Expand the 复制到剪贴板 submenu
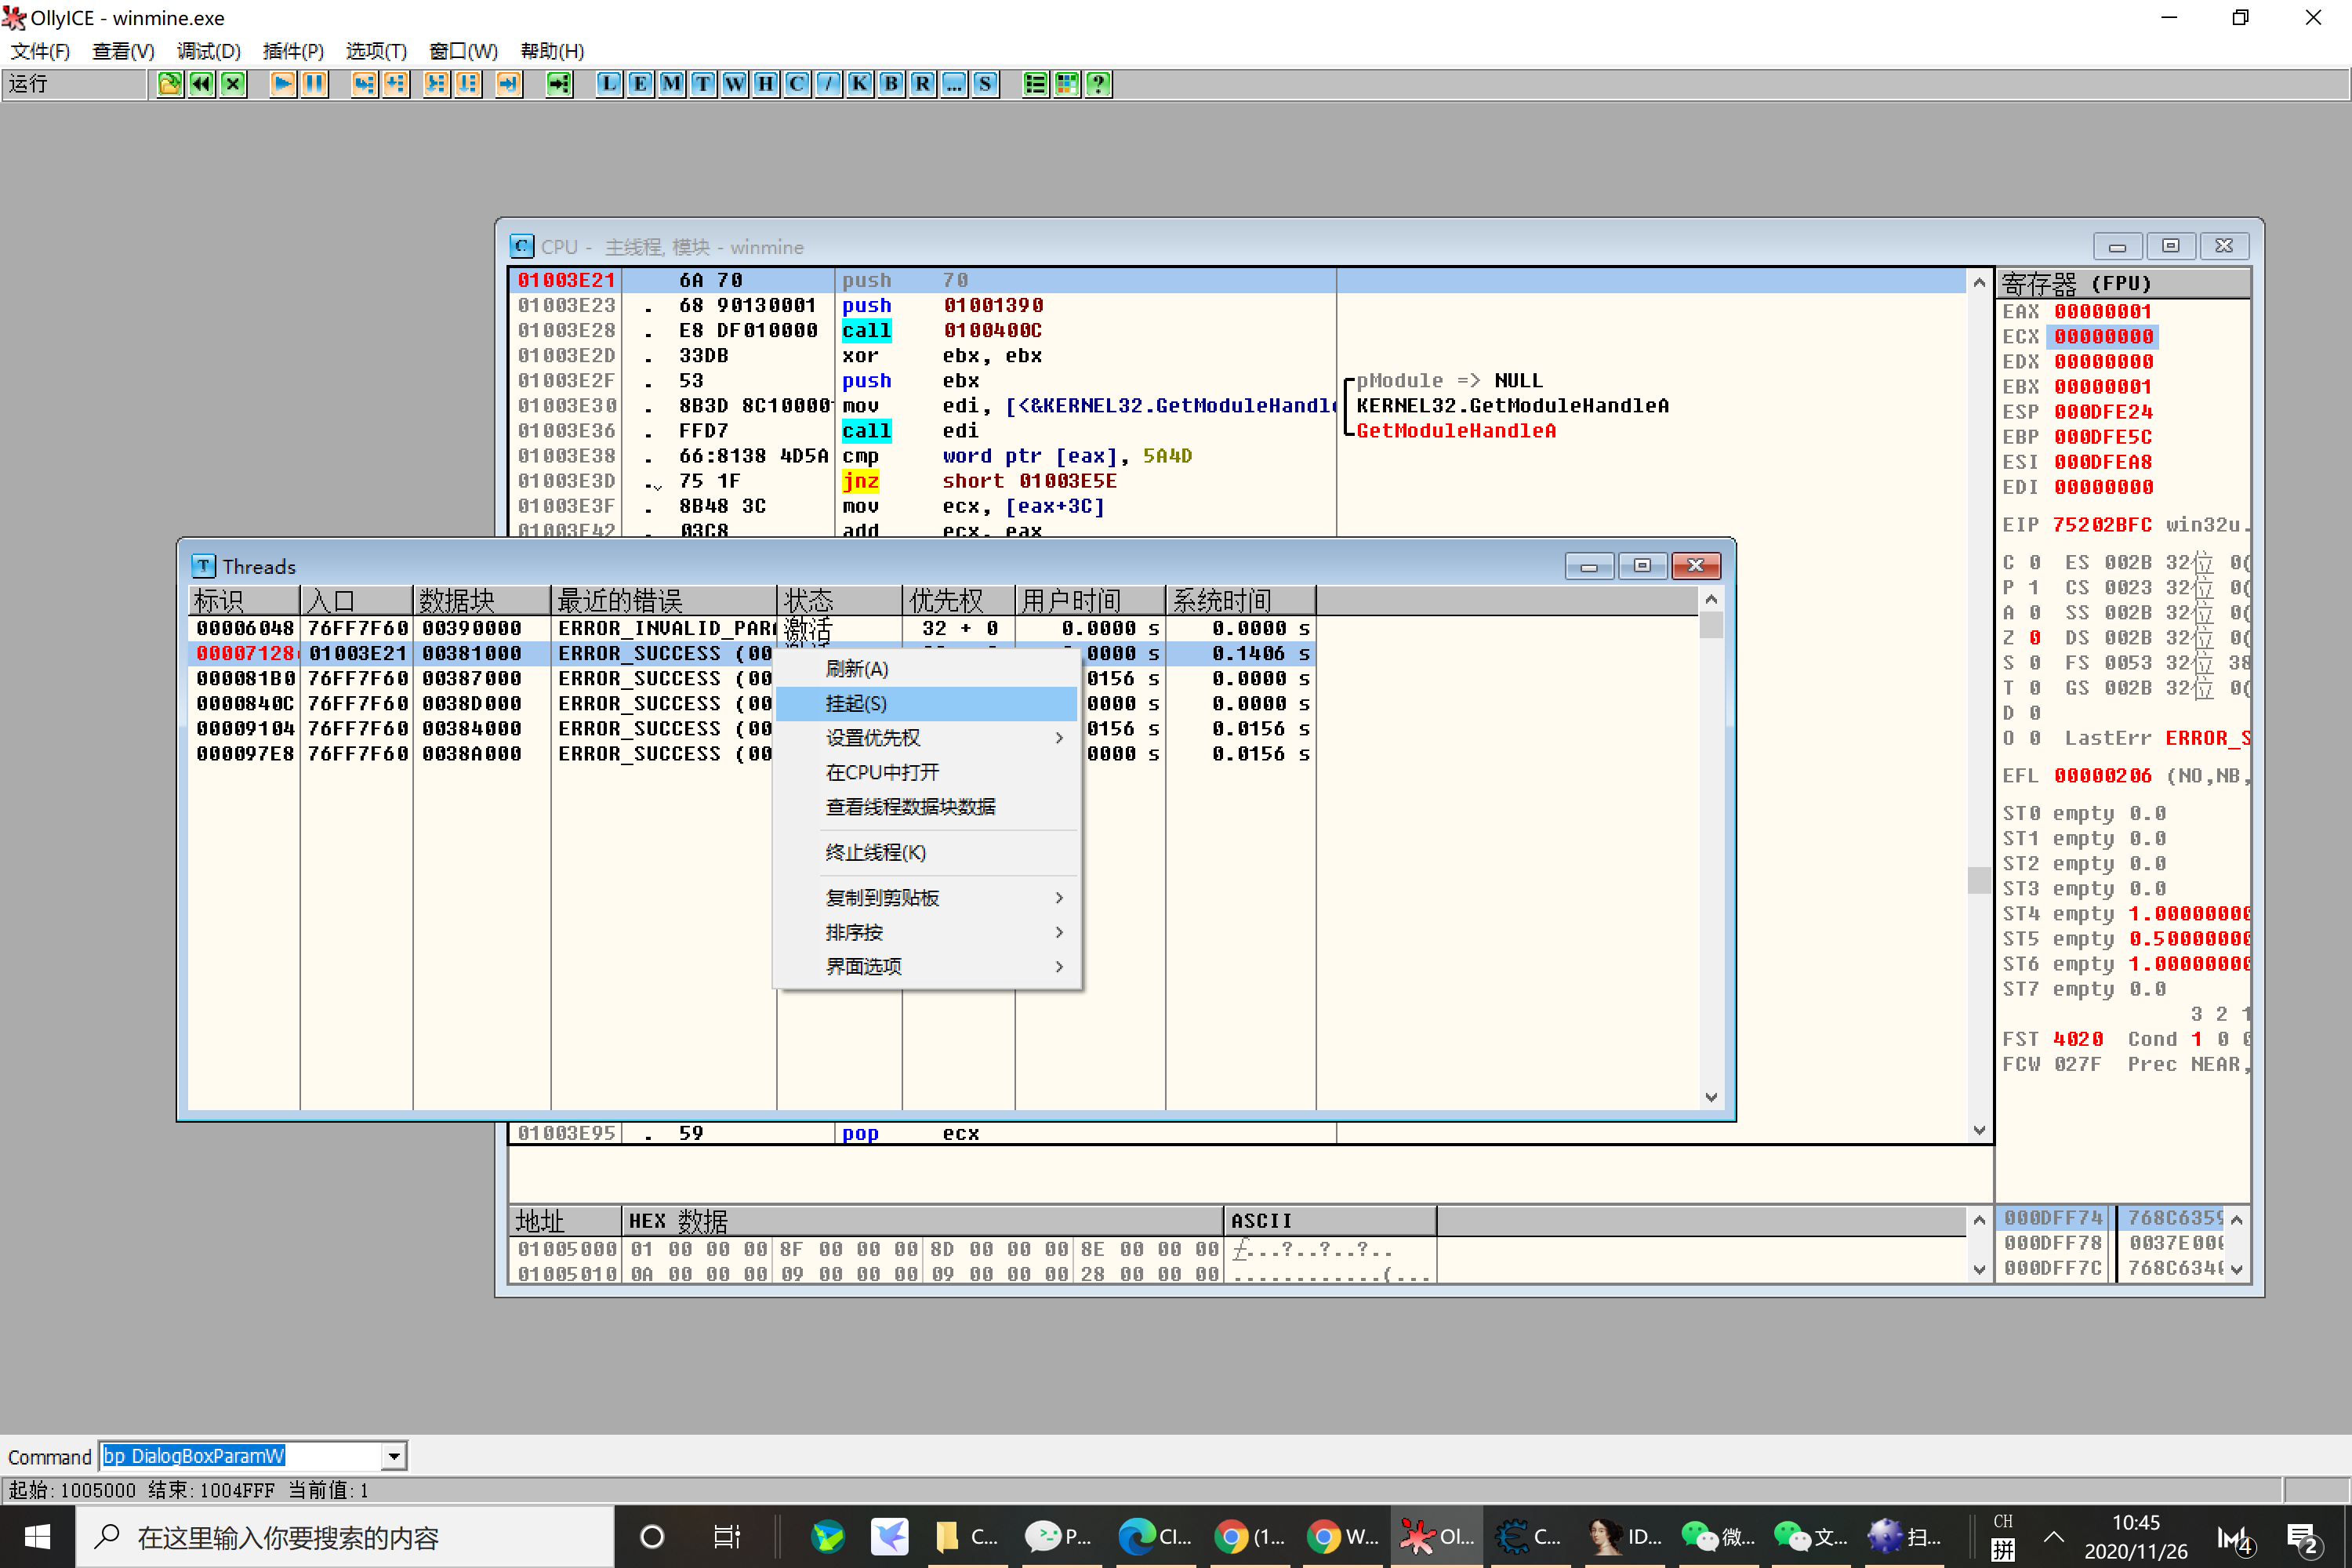This screenshot has width=2352, height=1568. point(927,898)
